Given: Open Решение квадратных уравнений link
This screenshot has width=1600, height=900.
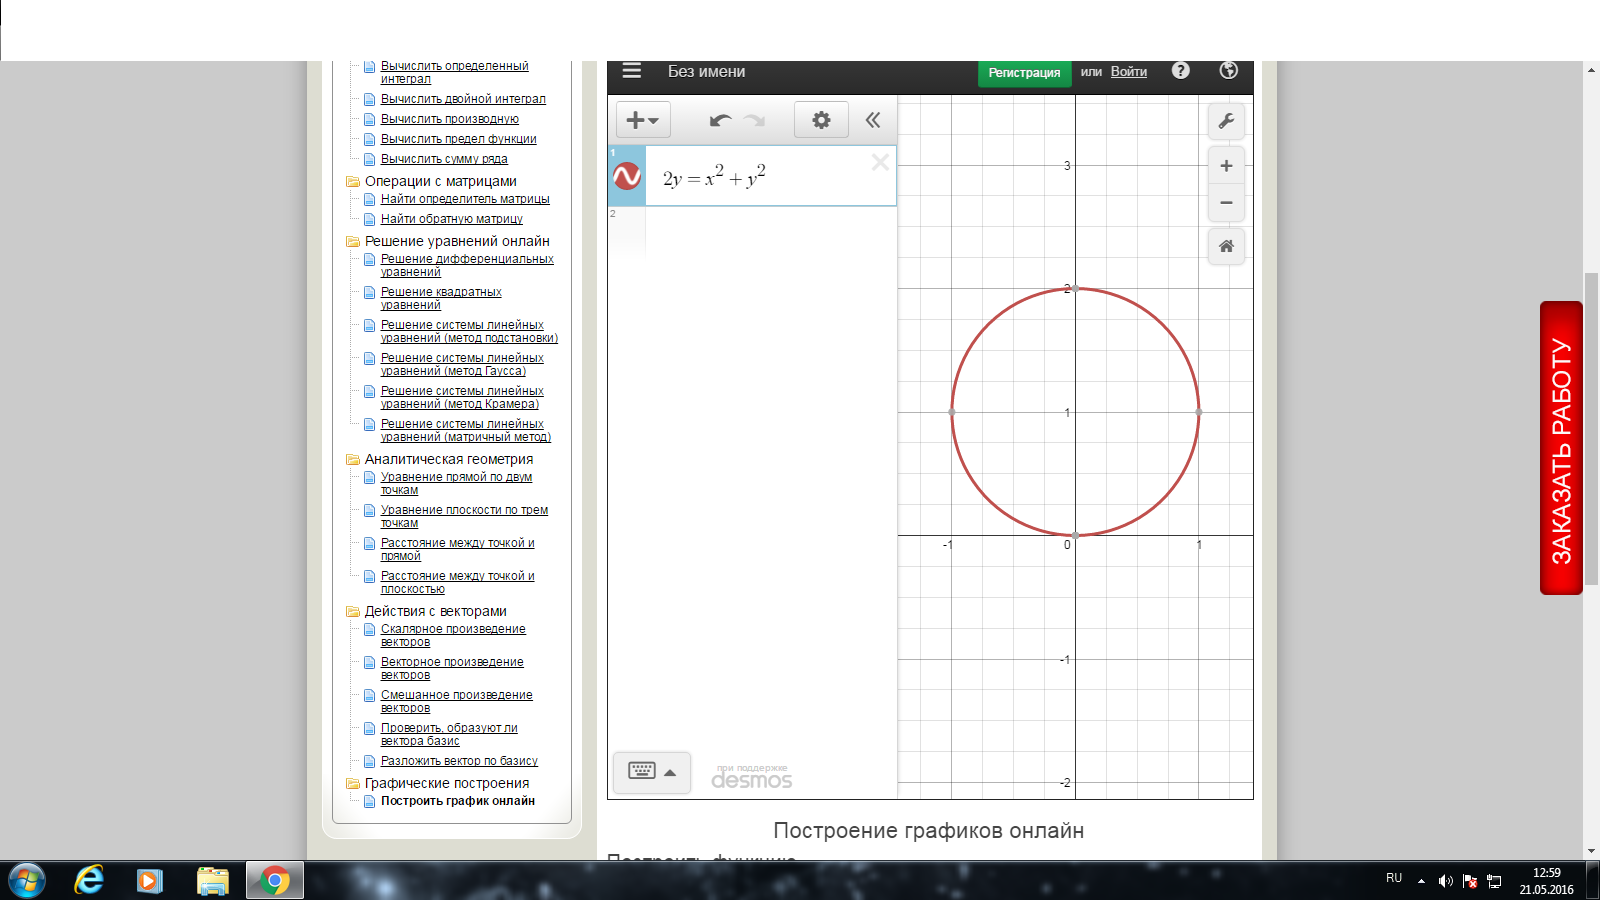Looking at the screenshot, I should (x=441, y=298).
